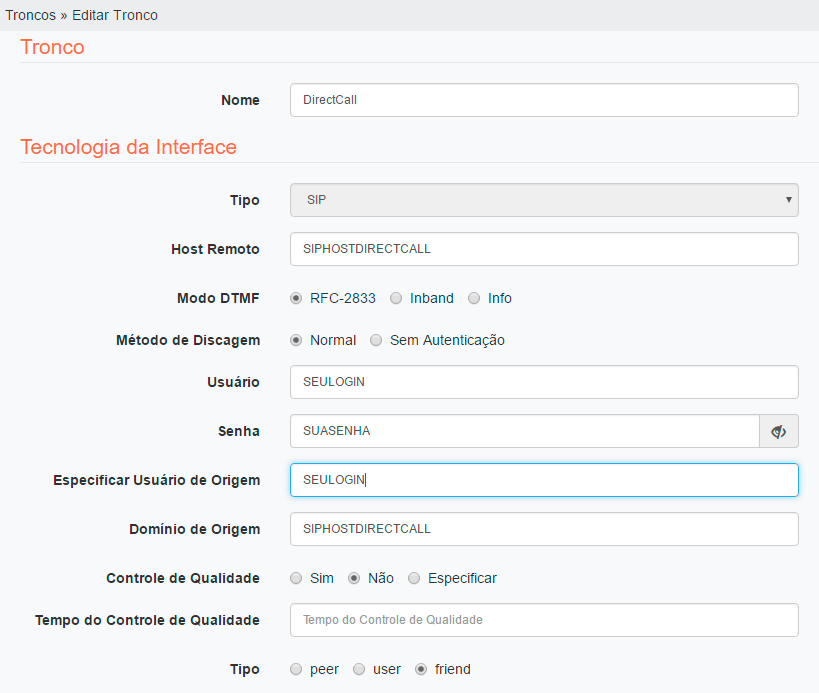Choose Sem Autenticação dialing method
The width and height of the screenshot is (819, 693).
tap(376, 340)
